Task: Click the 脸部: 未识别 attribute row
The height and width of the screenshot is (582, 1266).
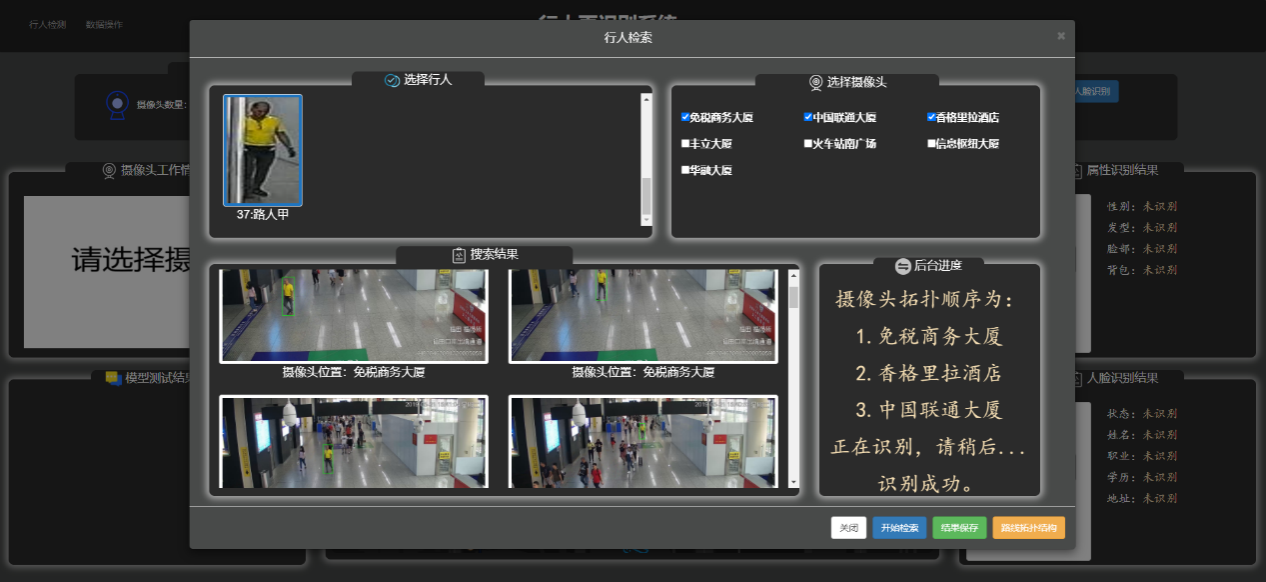Action: point(1142,249)
